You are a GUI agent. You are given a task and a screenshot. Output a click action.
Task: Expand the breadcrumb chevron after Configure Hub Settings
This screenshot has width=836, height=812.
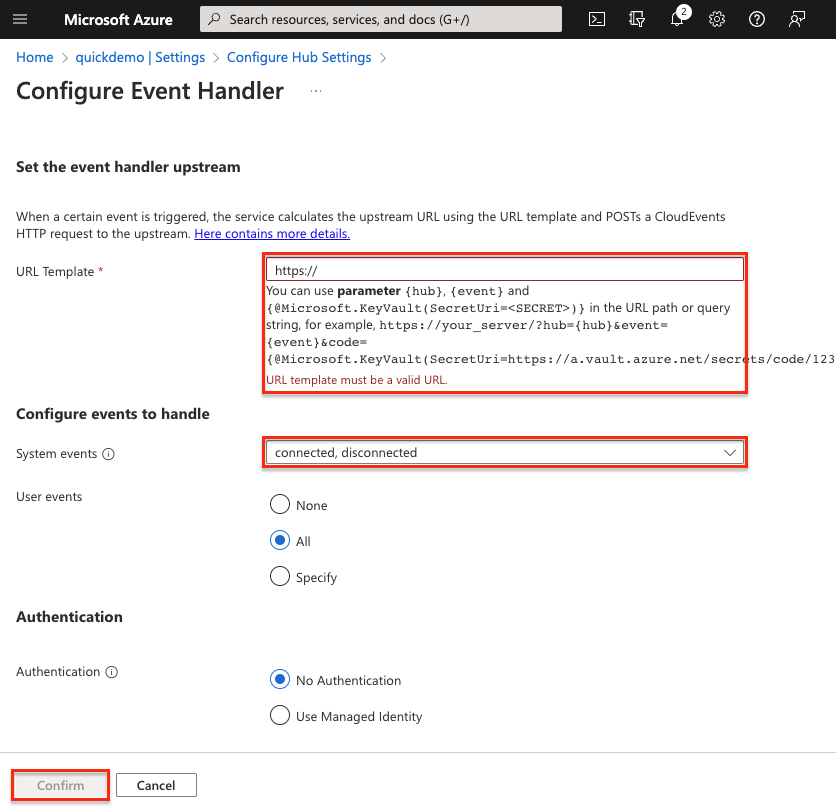[382, 57]
